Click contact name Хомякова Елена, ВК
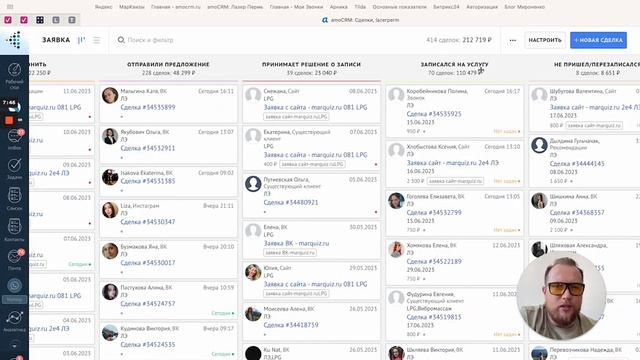This screenshot has width=640, height=360. (x=431, y=245)
